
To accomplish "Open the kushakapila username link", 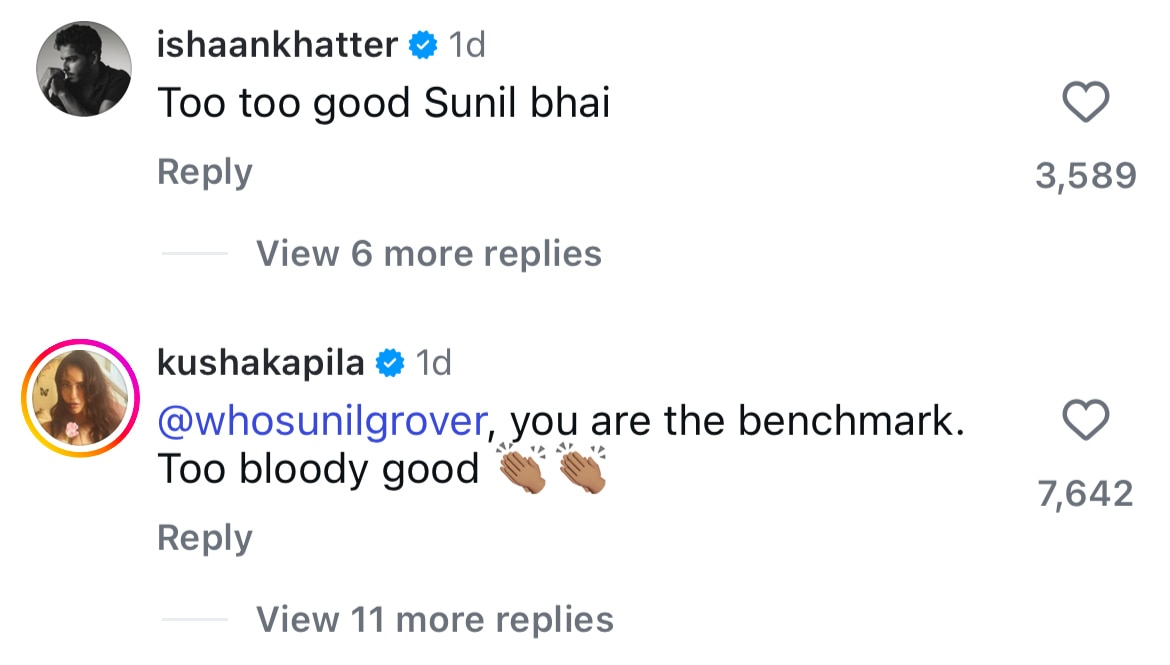I will point(260,363).
